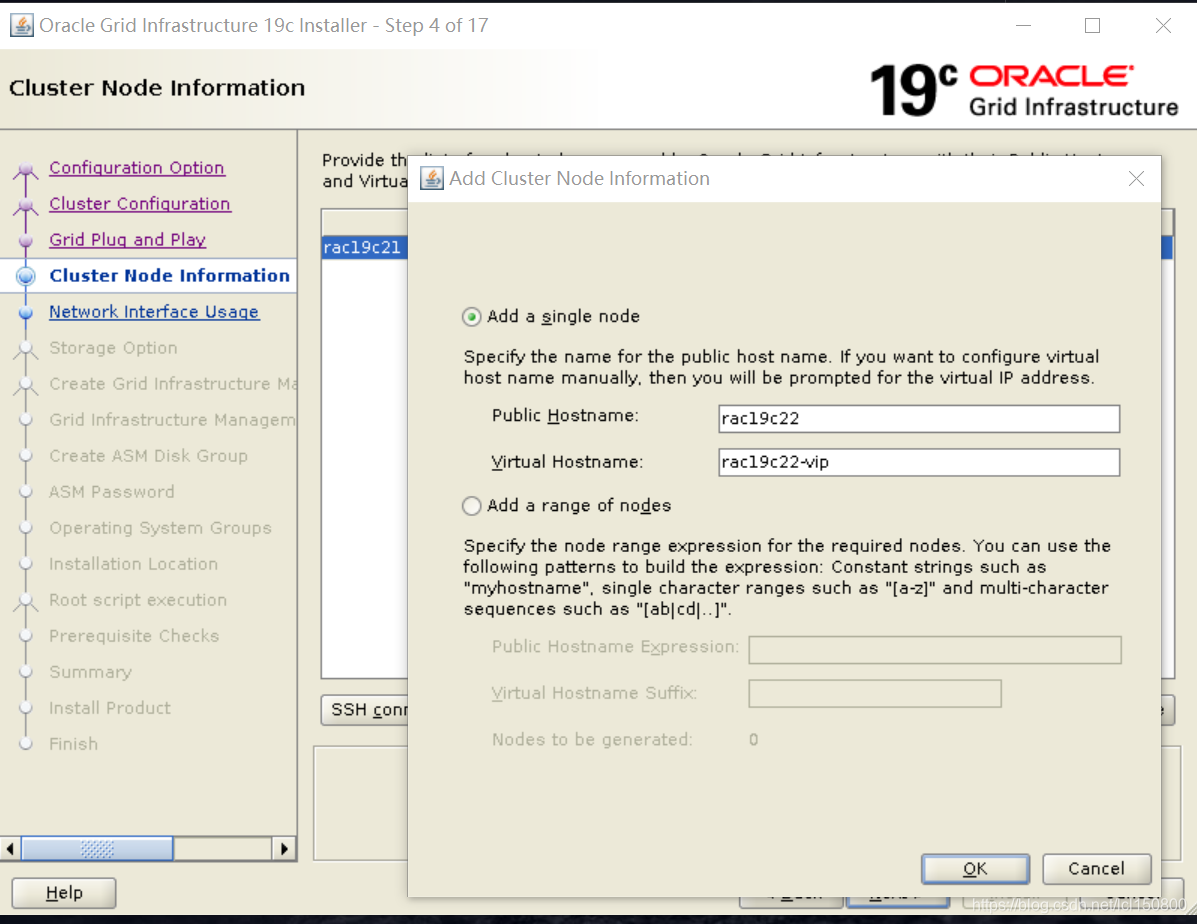Click the installer window title bar icon
The height and width of the screenshot is (924, 1197).
coord(21,25)
